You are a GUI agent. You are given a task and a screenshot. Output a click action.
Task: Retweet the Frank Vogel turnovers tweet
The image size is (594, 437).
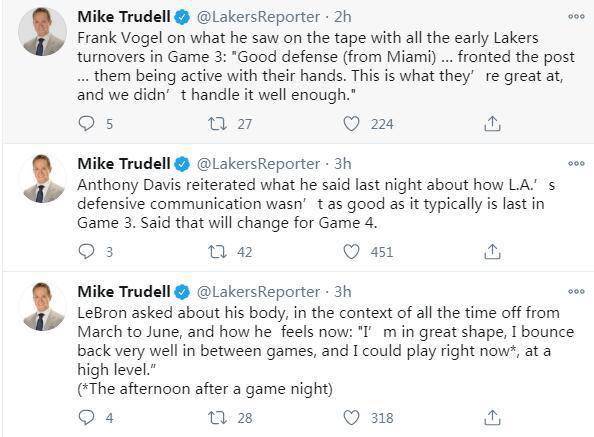pyautogui.click(x=217, y=123)
